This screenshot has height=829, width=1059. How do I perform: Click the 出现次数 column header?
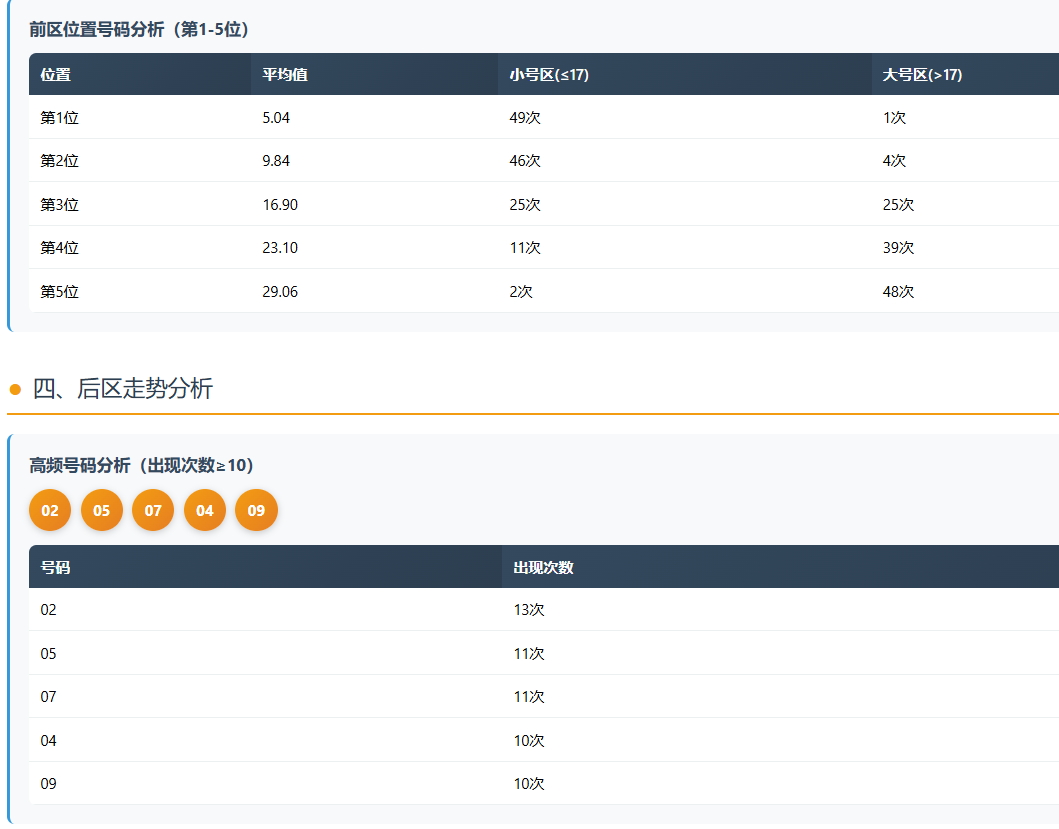[x=543, y=567]
